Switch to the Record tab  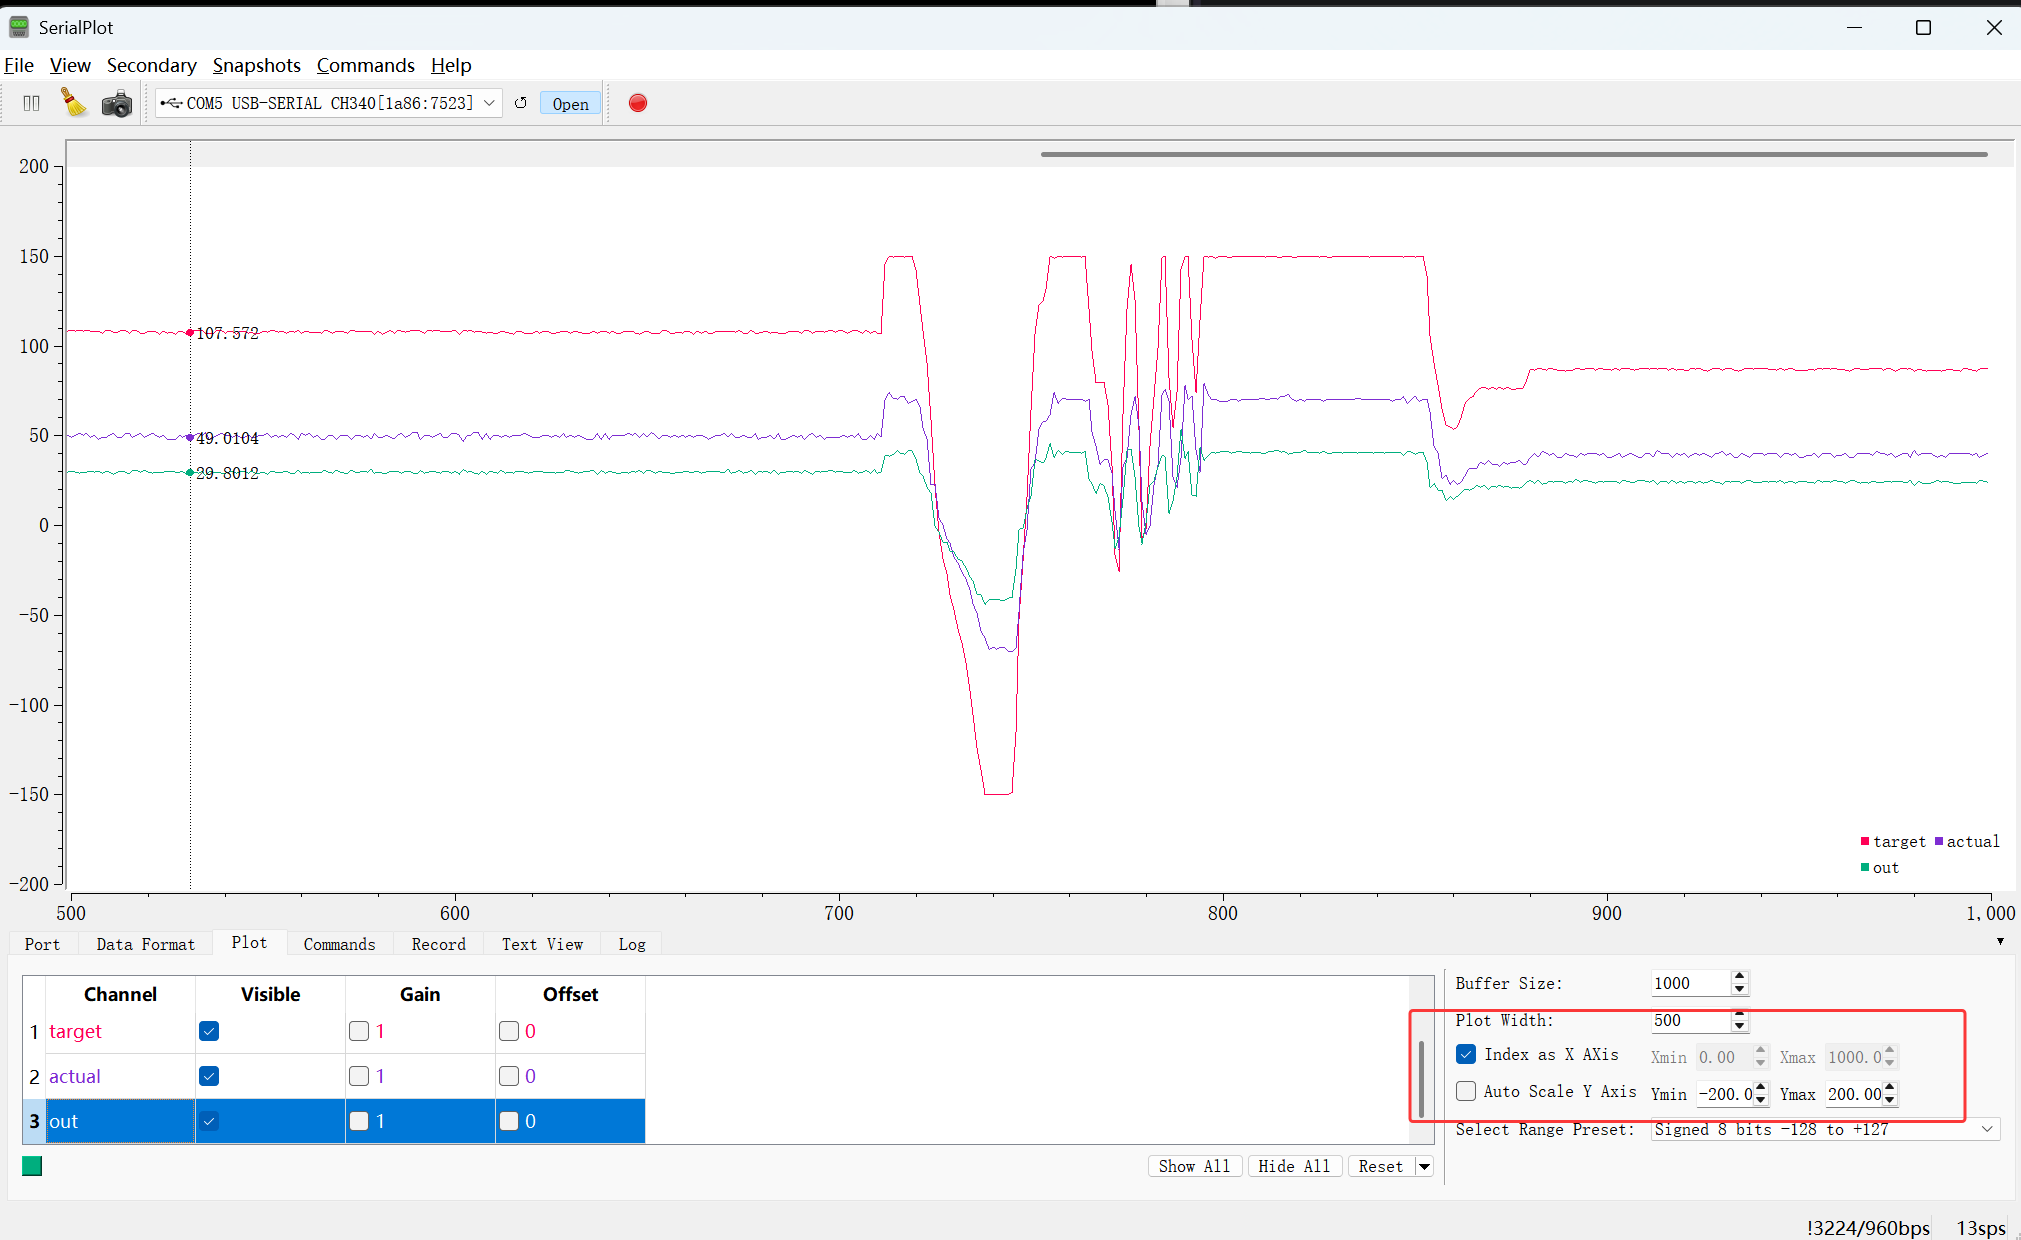pos(438,944)
